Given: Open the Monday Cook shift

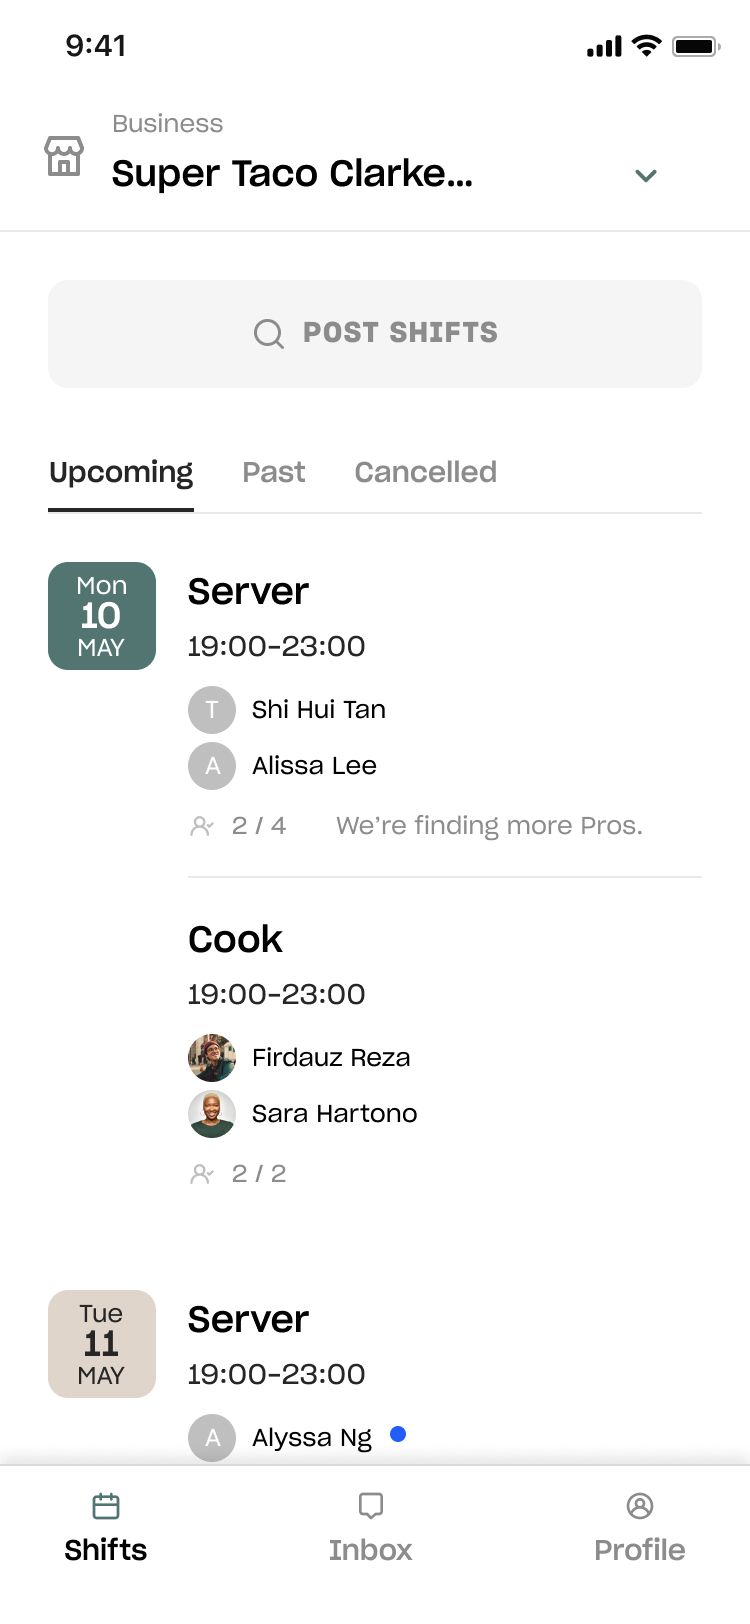Looking at the screenshot, I should click(236, 940).
